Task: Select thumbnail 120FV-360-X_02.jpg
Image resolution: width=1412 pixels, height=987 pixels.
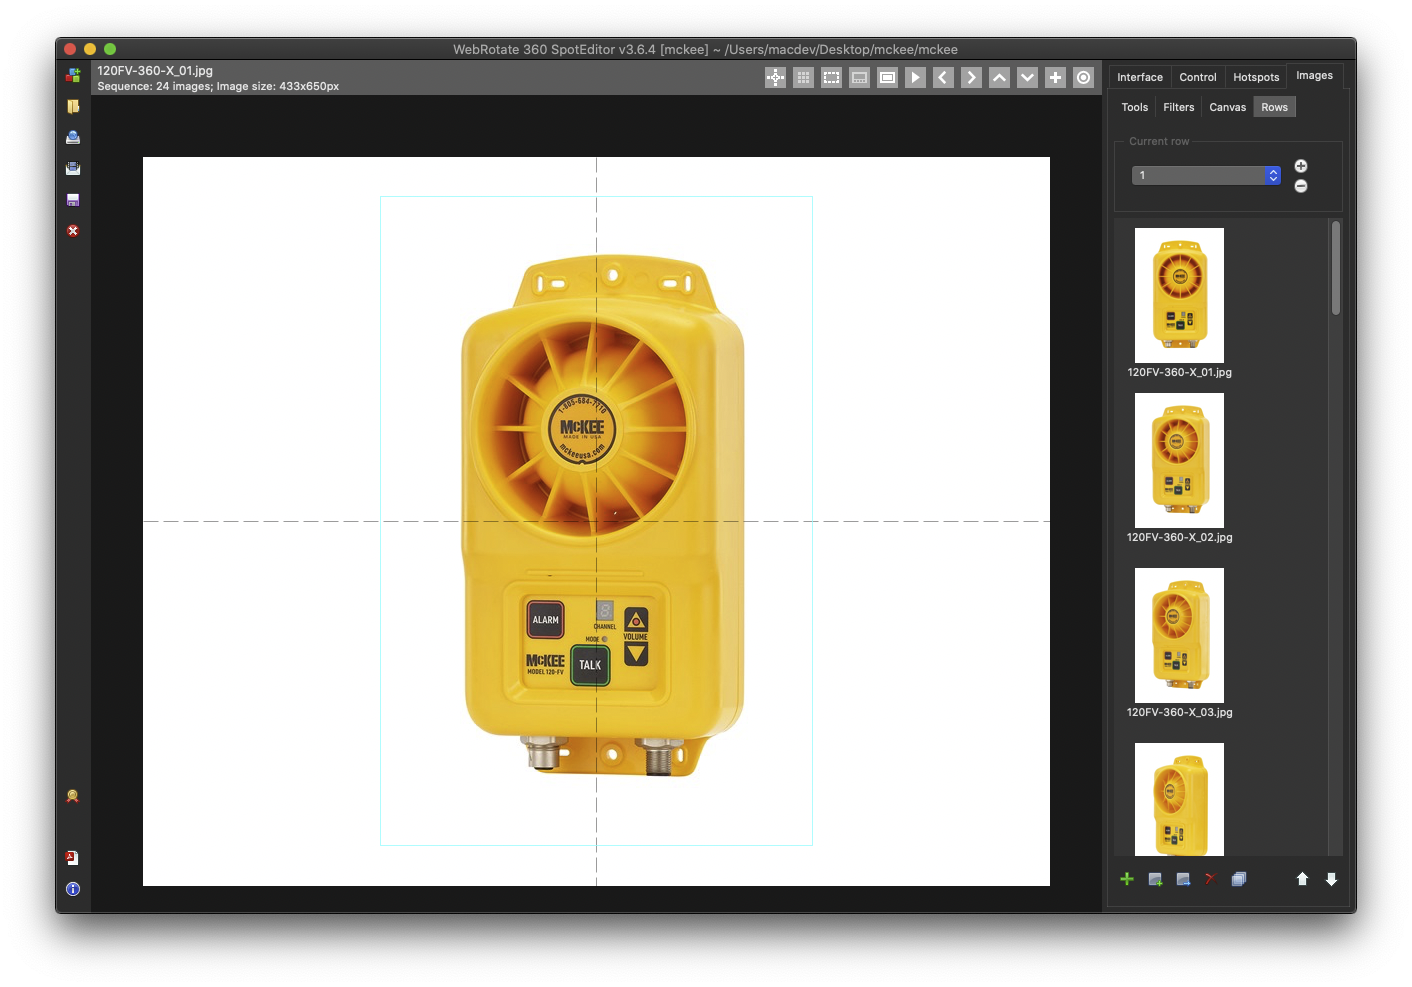Action: click(x=1179, y=460)
